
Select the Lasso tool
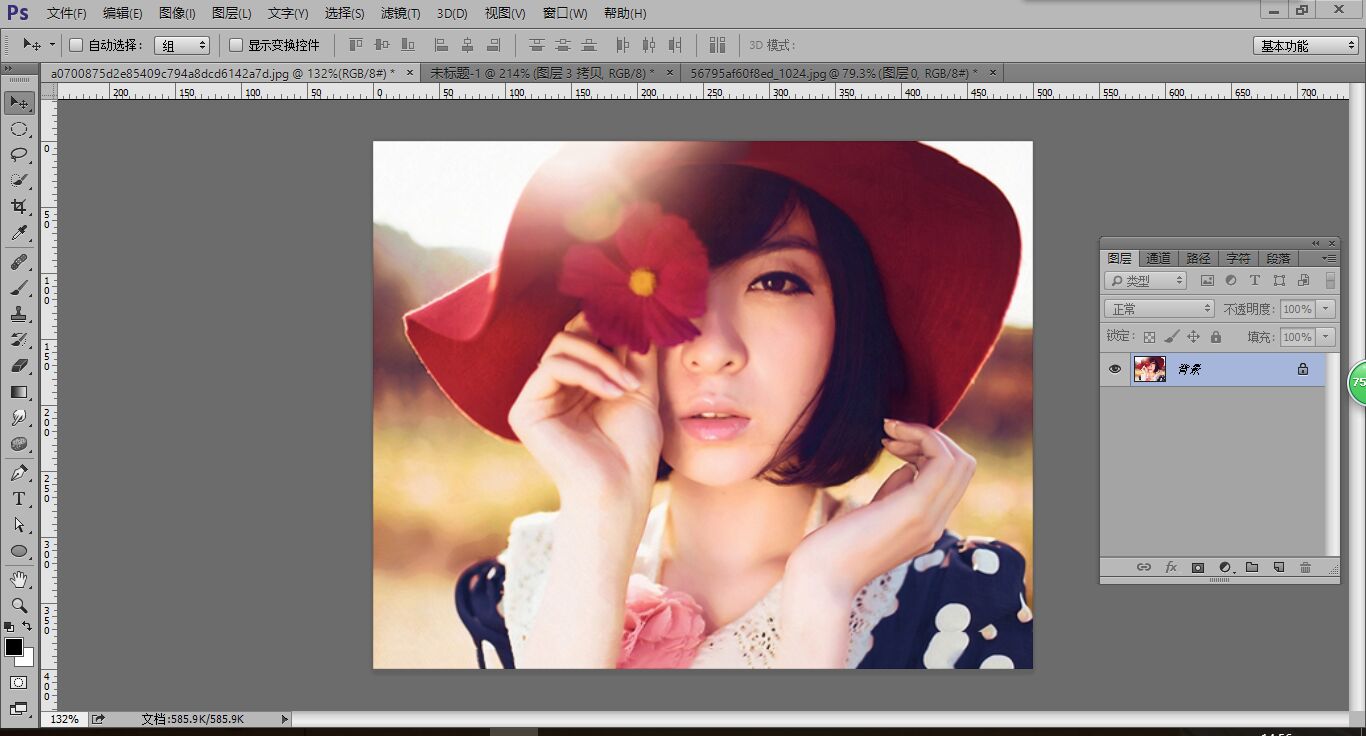[x=18, y=155]
